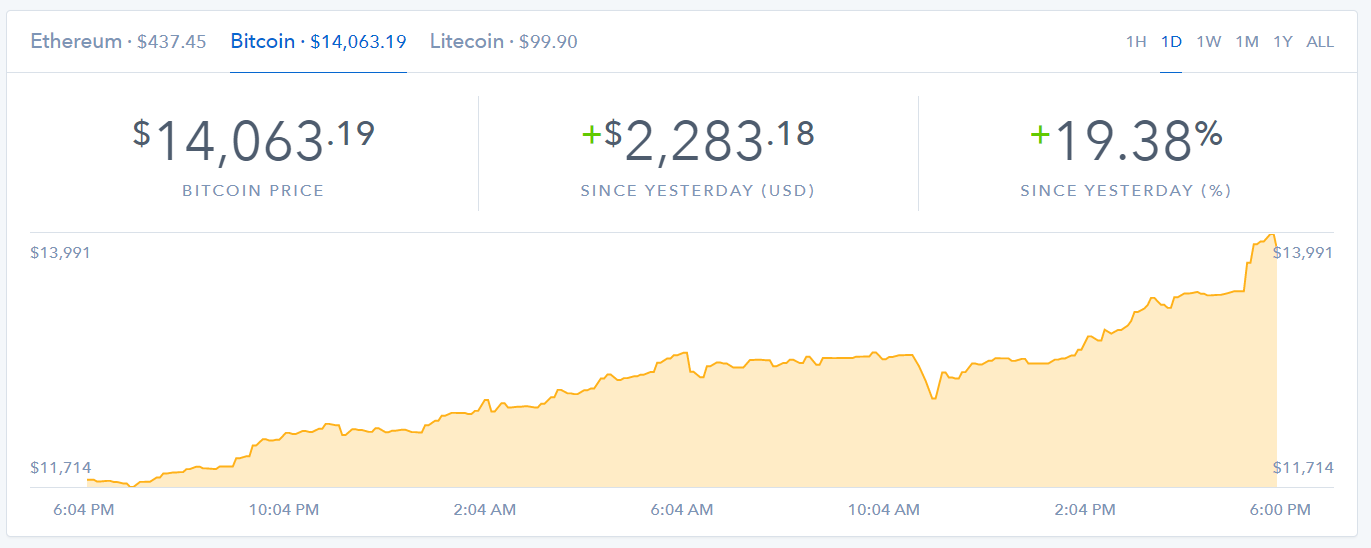Select the Bitcoin tab
Screen dimensions: 1371x548
(x=318, y=41)
